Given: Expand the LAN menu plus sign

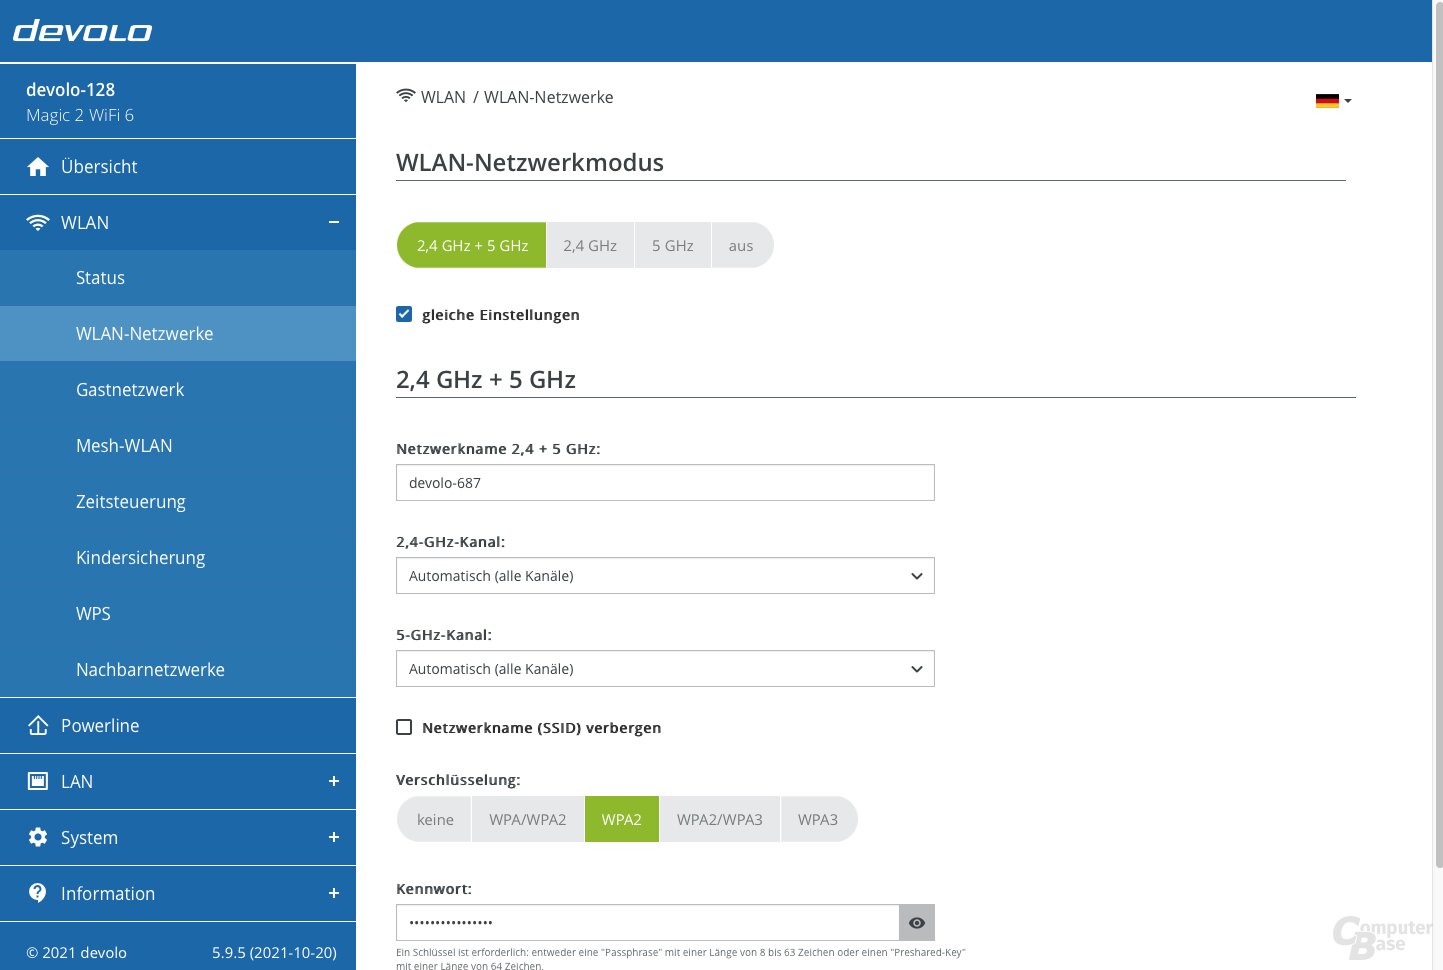Looking at the screenshot, I should pyautogui.click(x=334, y=781).
